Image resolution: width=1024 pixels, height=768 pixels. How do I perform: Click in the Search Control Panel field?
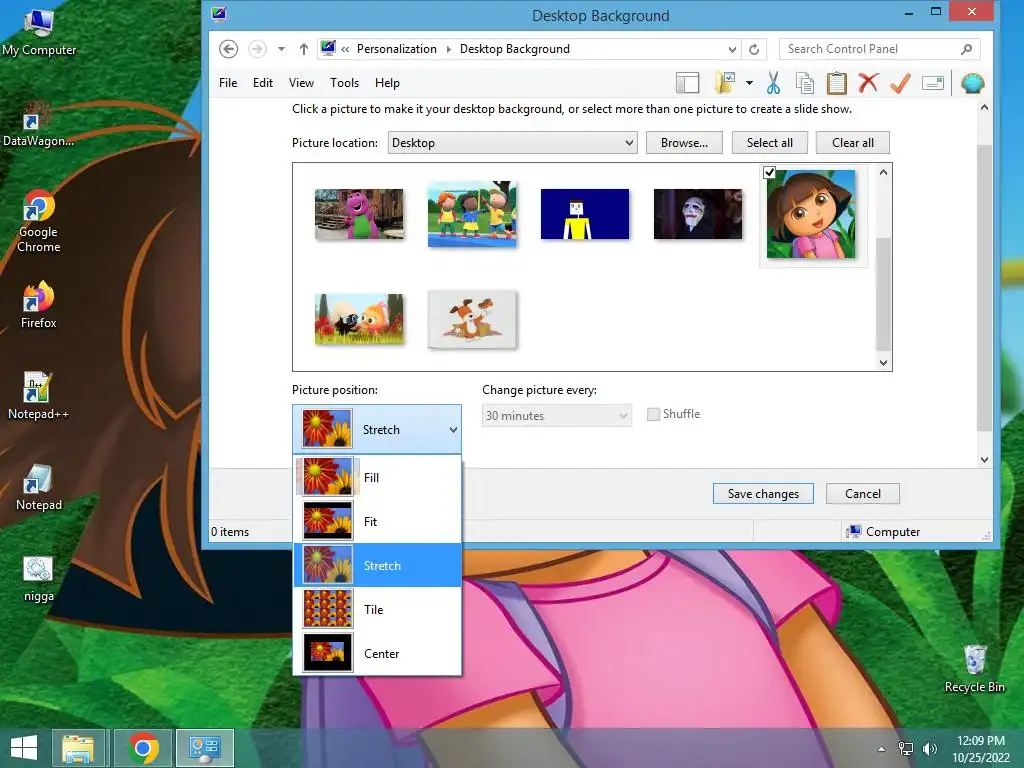click(x=879, y=49)
